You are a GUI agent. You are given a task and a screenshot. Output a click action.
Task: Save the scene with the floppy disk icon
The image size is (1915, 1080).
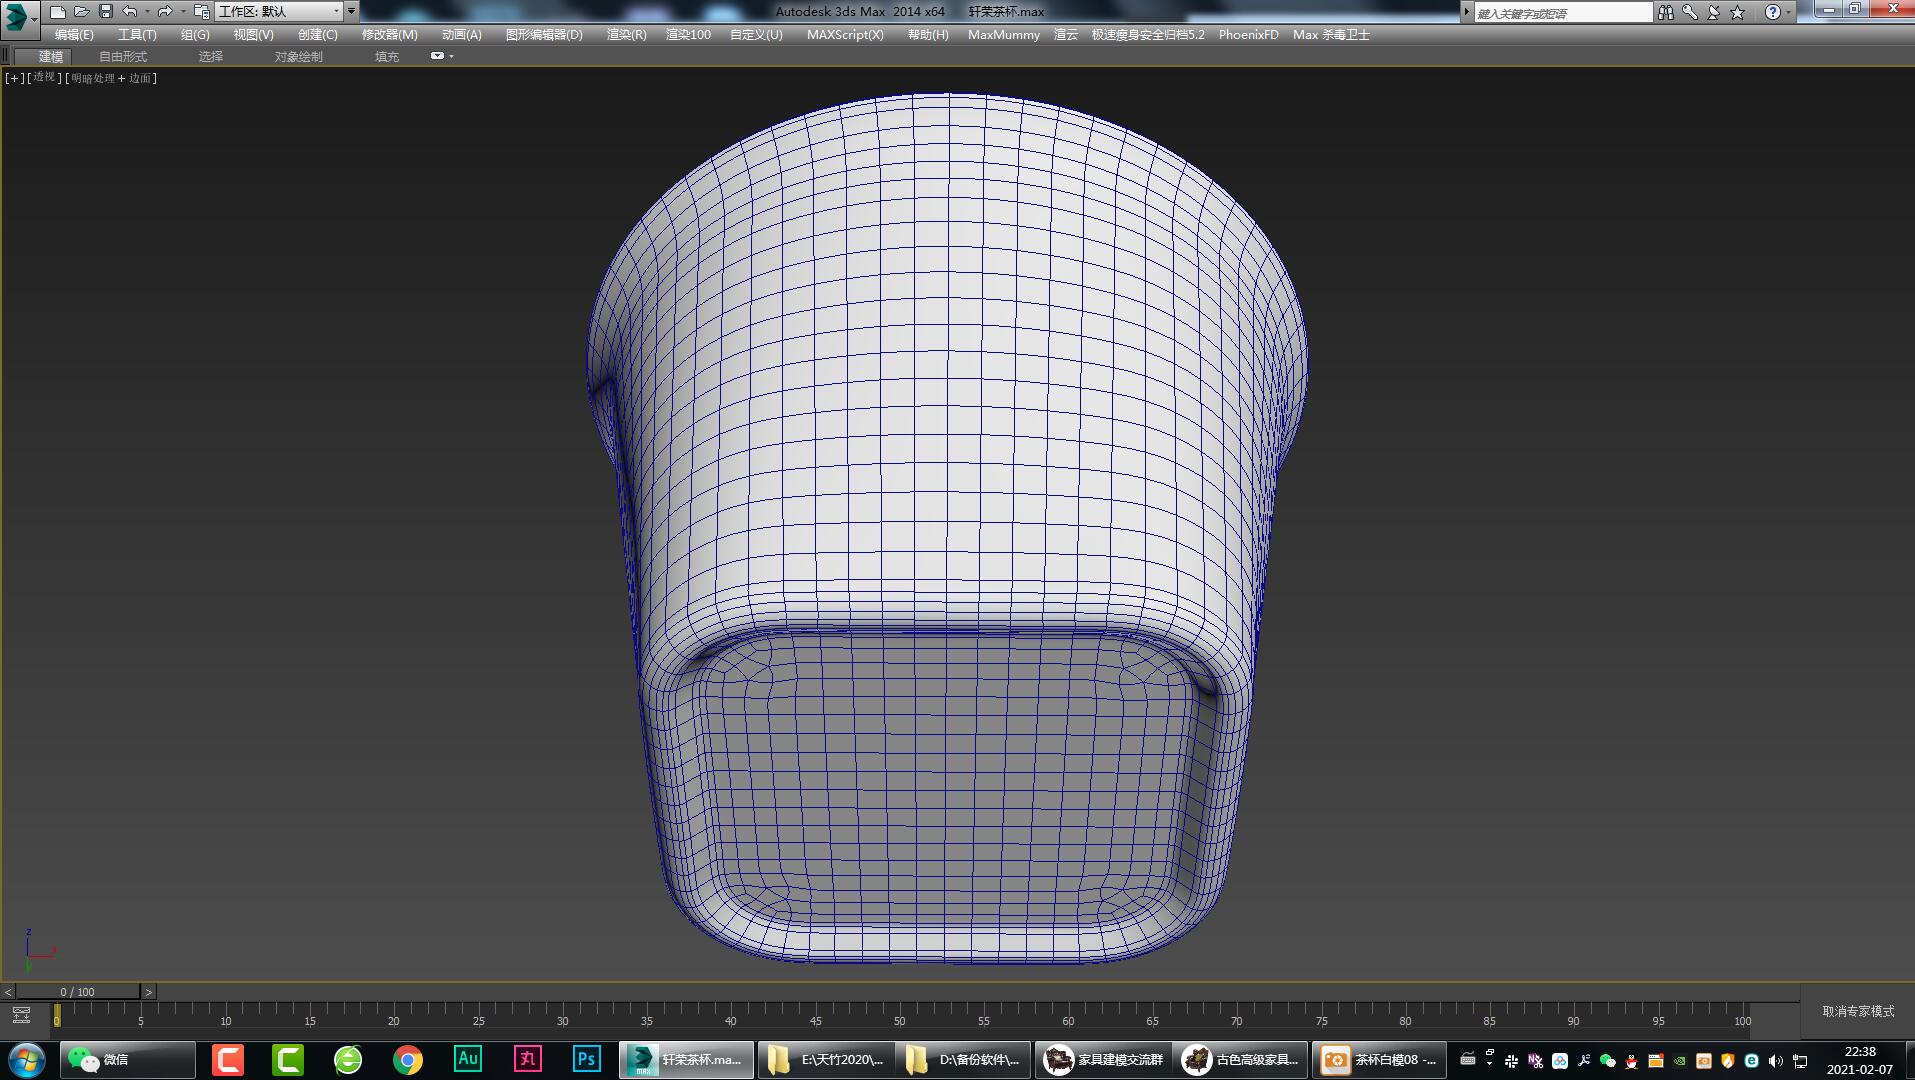pyautogui.click(x=106, y=12)
